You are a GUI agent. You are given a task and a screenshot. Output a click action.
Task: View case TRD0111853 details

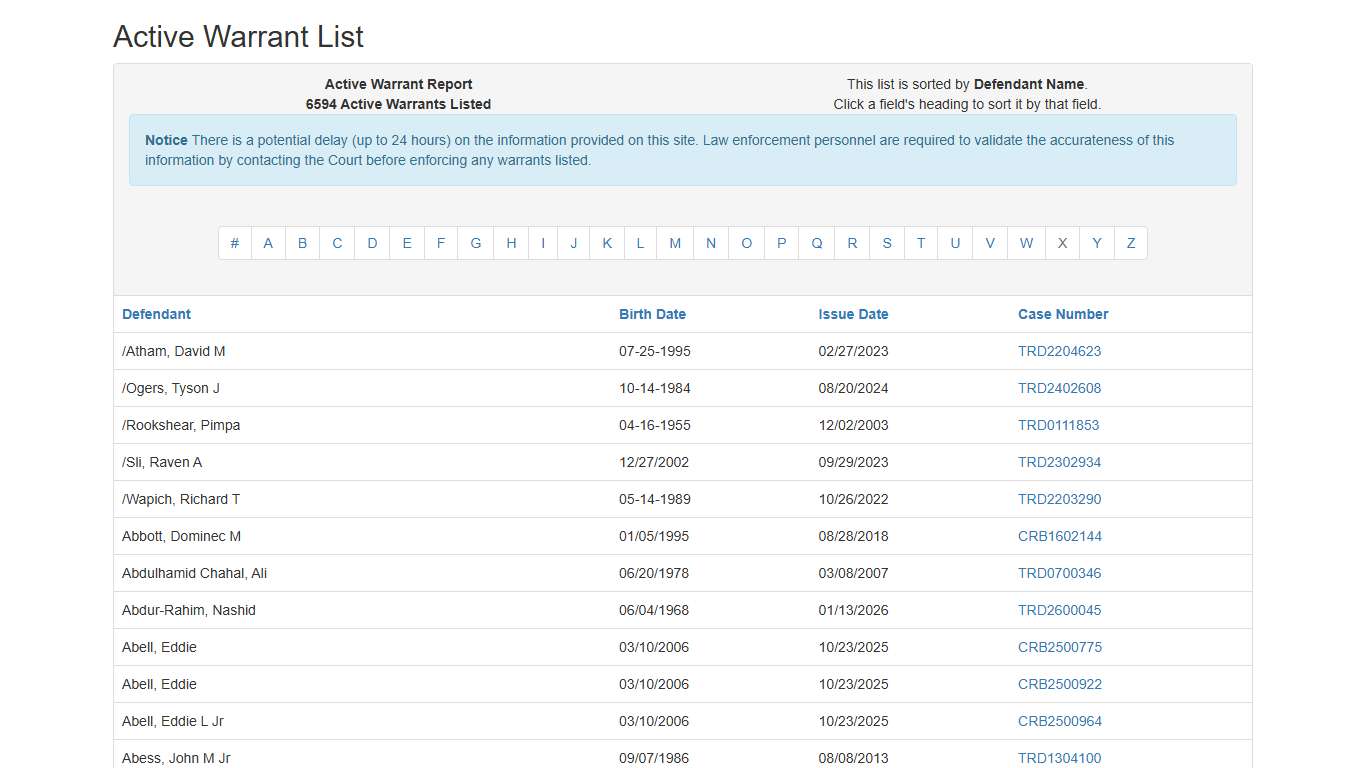click(1058, 425)
